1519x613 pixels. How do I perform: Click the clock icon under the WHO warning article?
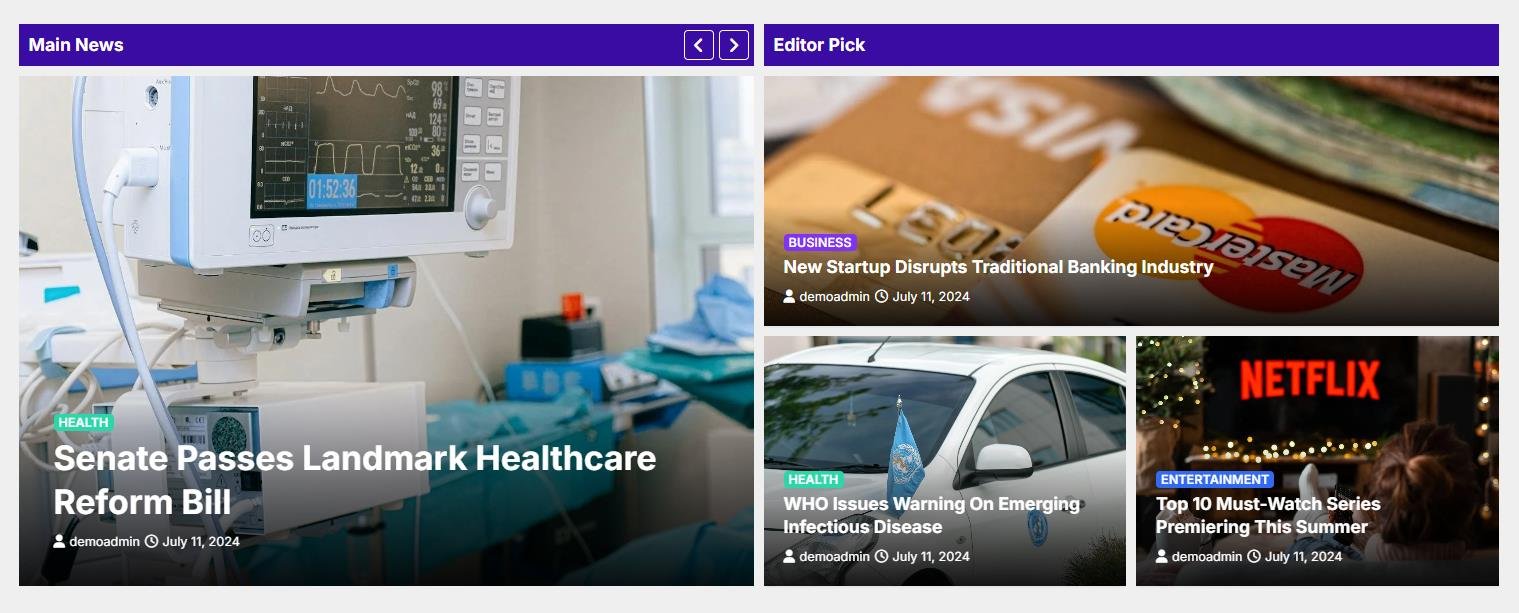[882, 556]
